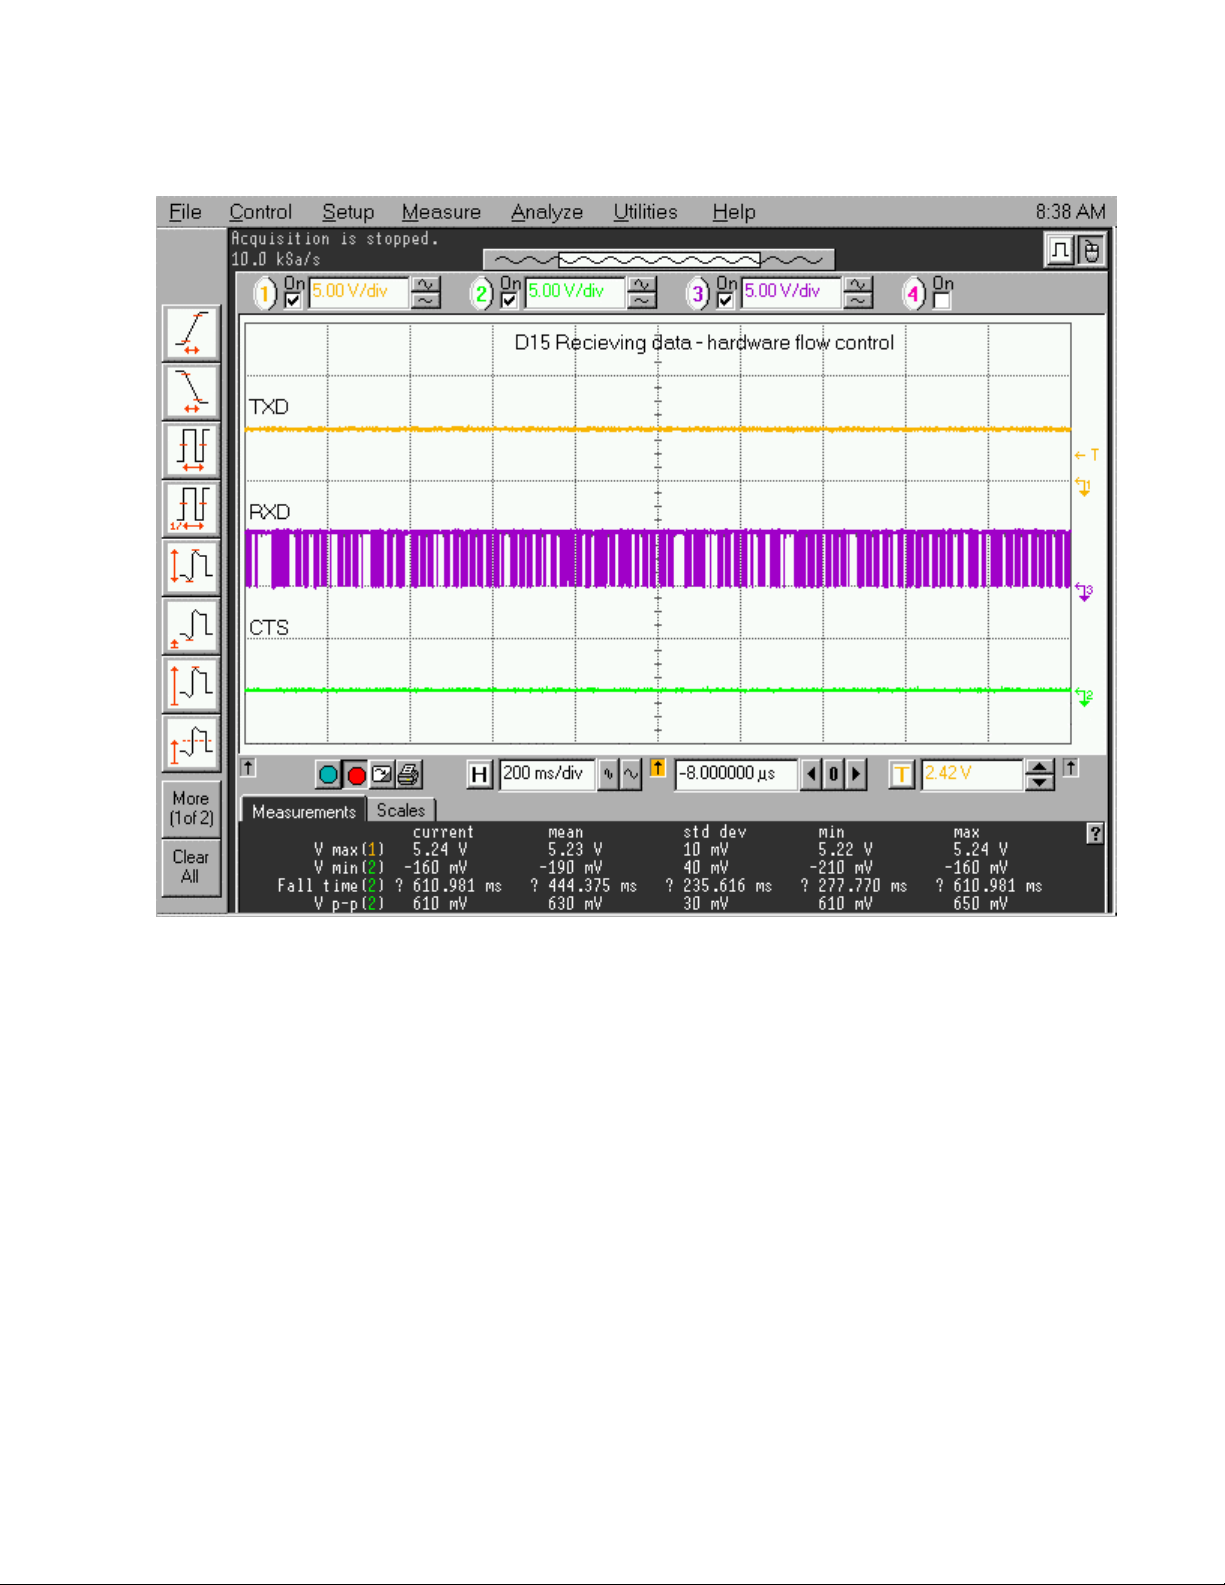Click the orange trigger position arrow marker
This screenshot has width=1225, height=1585.
pyautogui.click(x=657, y=768)
